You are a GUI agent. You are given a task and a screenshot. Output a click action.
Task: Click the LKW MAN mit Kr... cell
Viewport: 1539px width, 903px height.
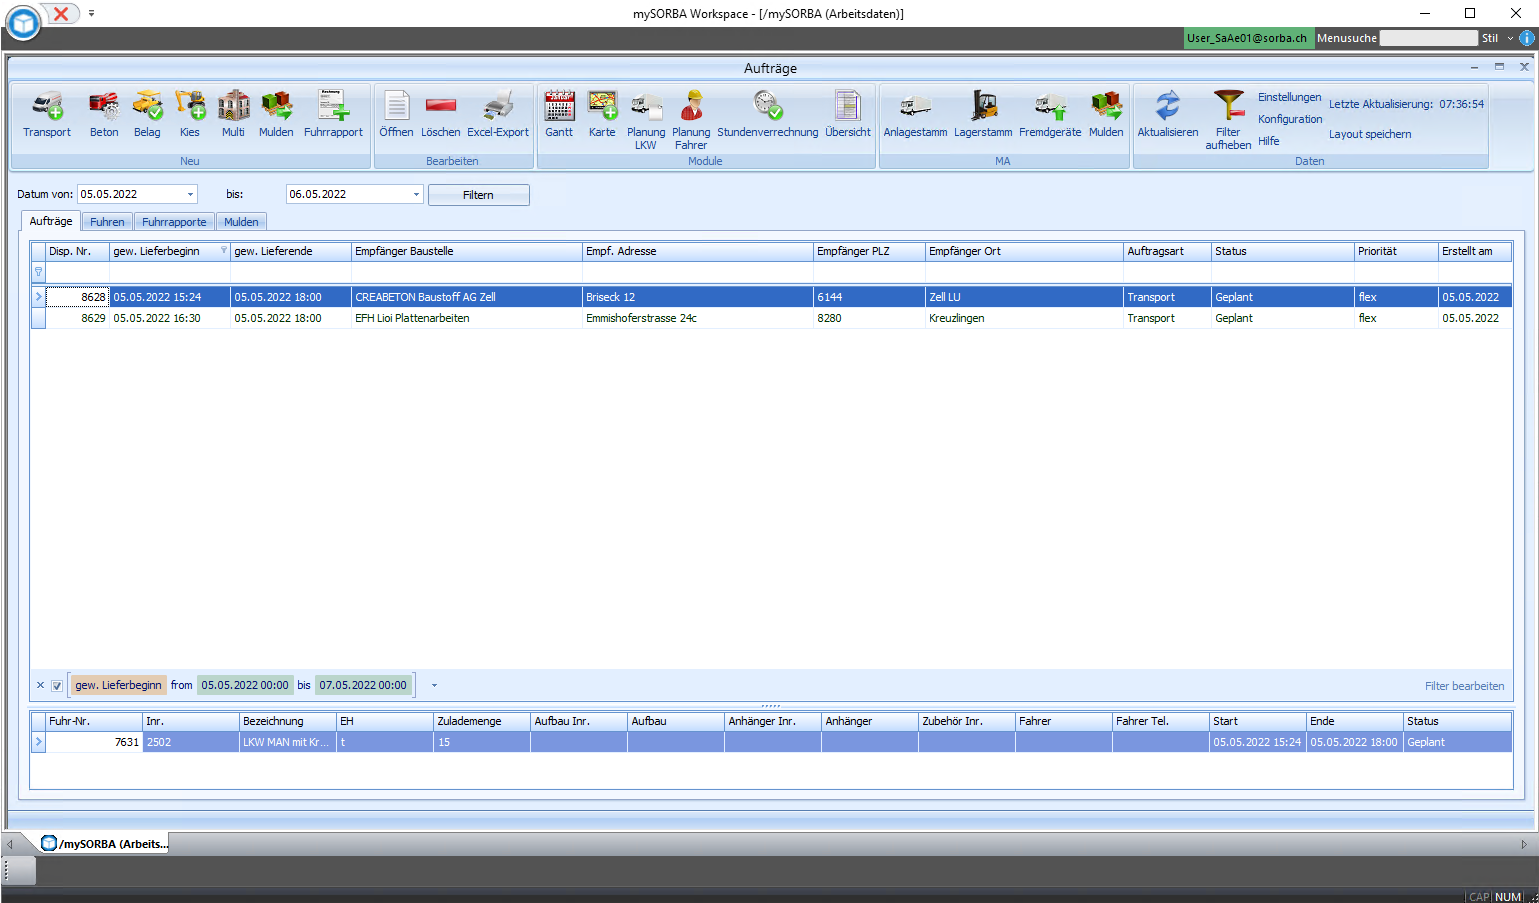coord(287,742)
